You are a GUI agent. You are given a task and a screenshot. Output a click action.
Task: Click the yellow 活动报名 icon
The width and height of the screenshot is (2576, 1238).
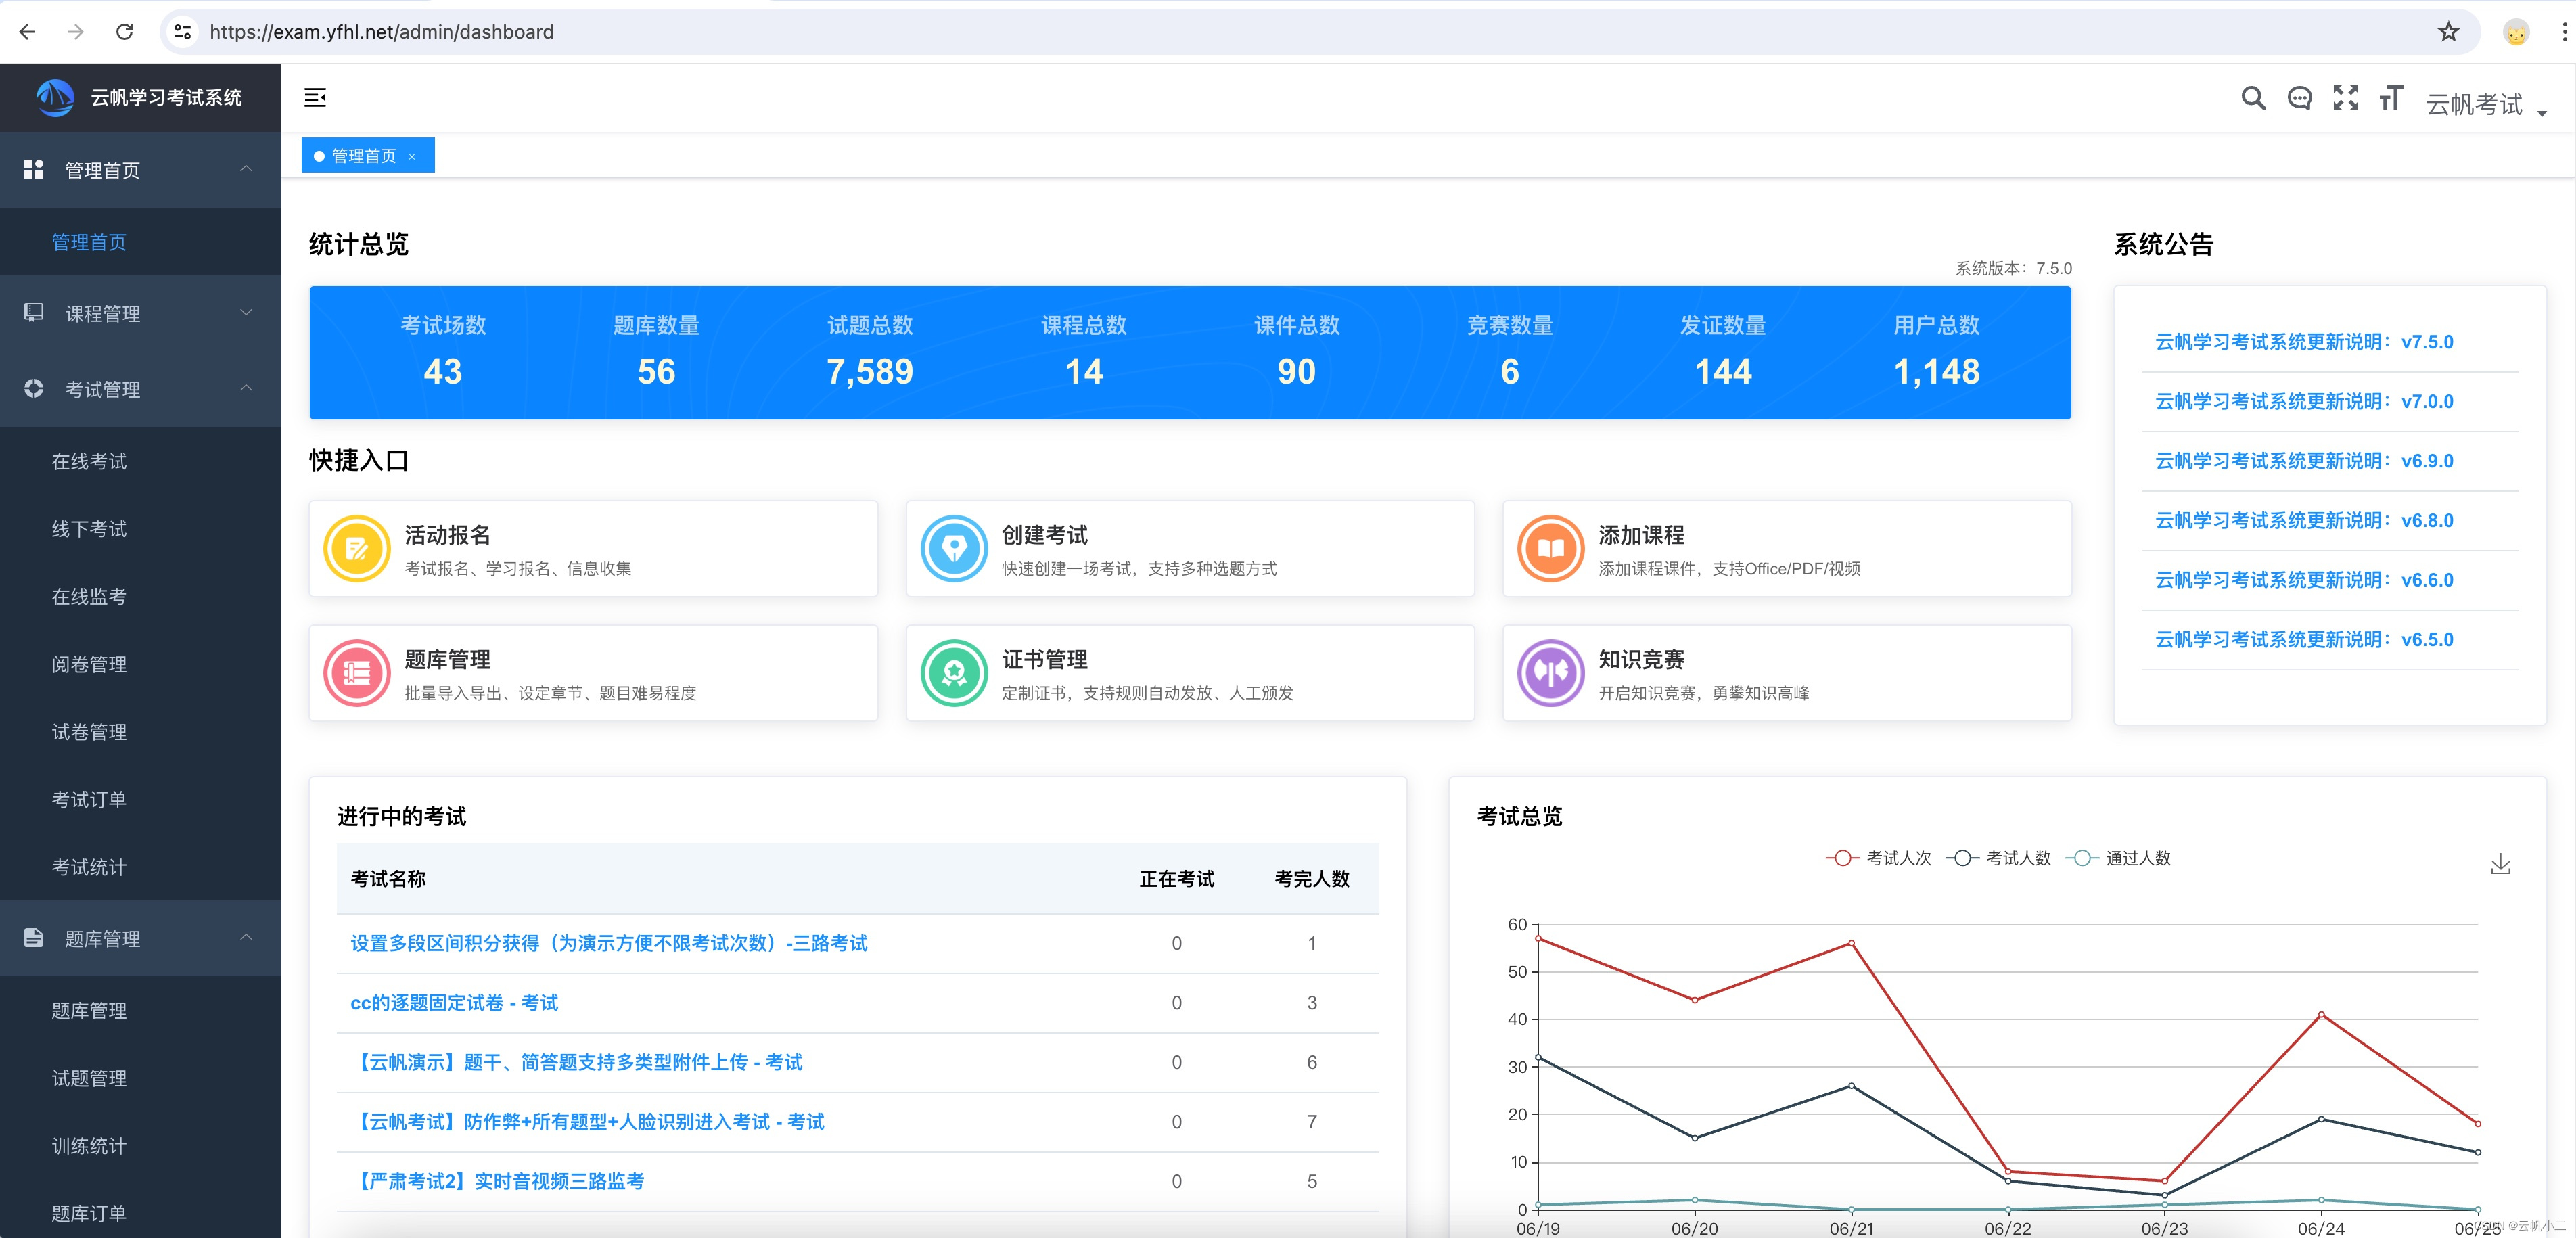pos(357,548)
